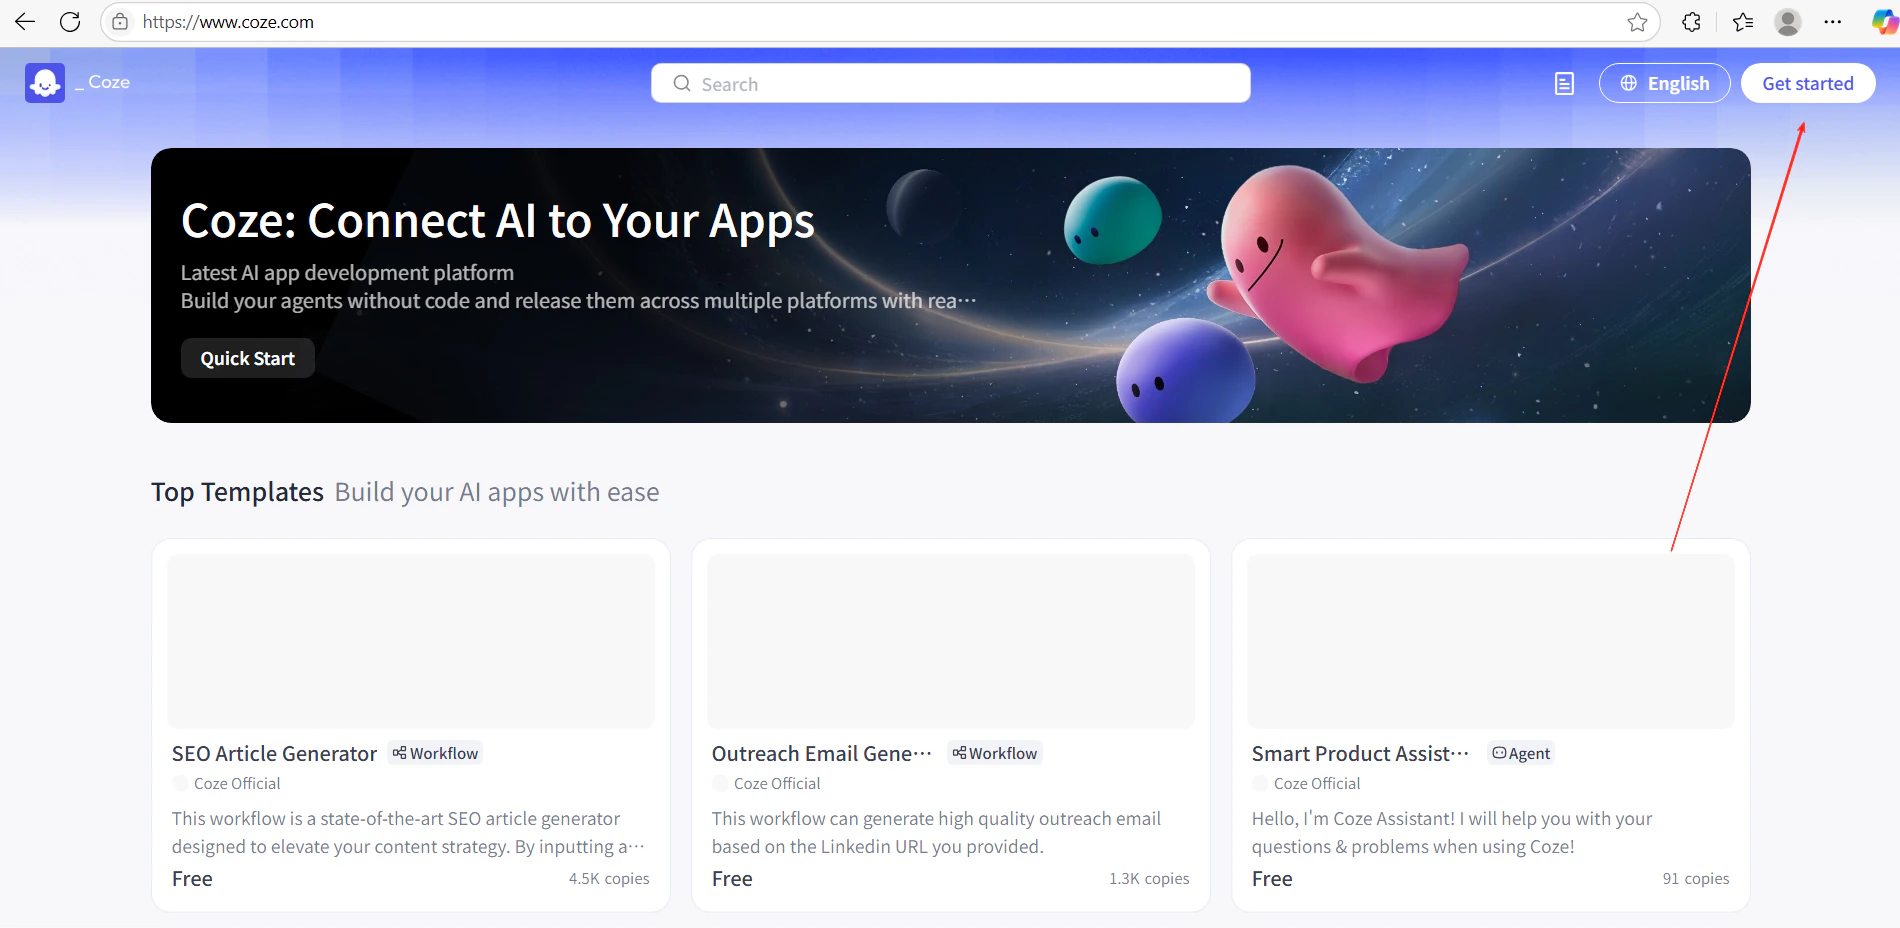
Task: Click the Quick Start button on banner
Action: (x=248, y=358)
